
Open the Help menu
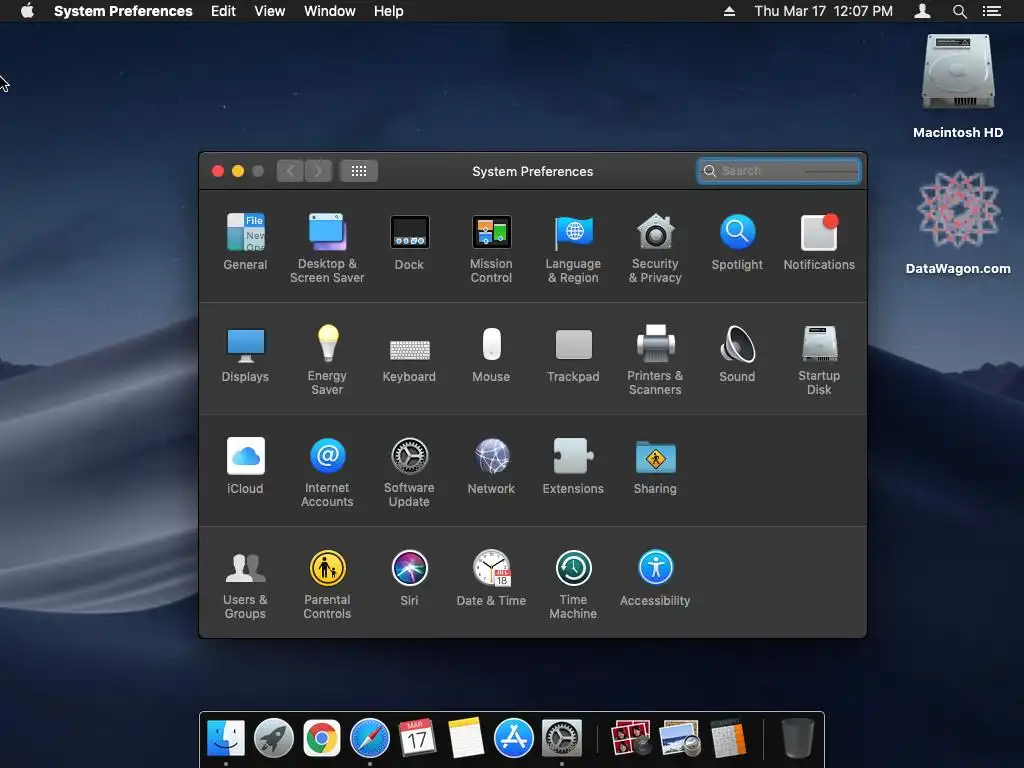tap(389, 11)
